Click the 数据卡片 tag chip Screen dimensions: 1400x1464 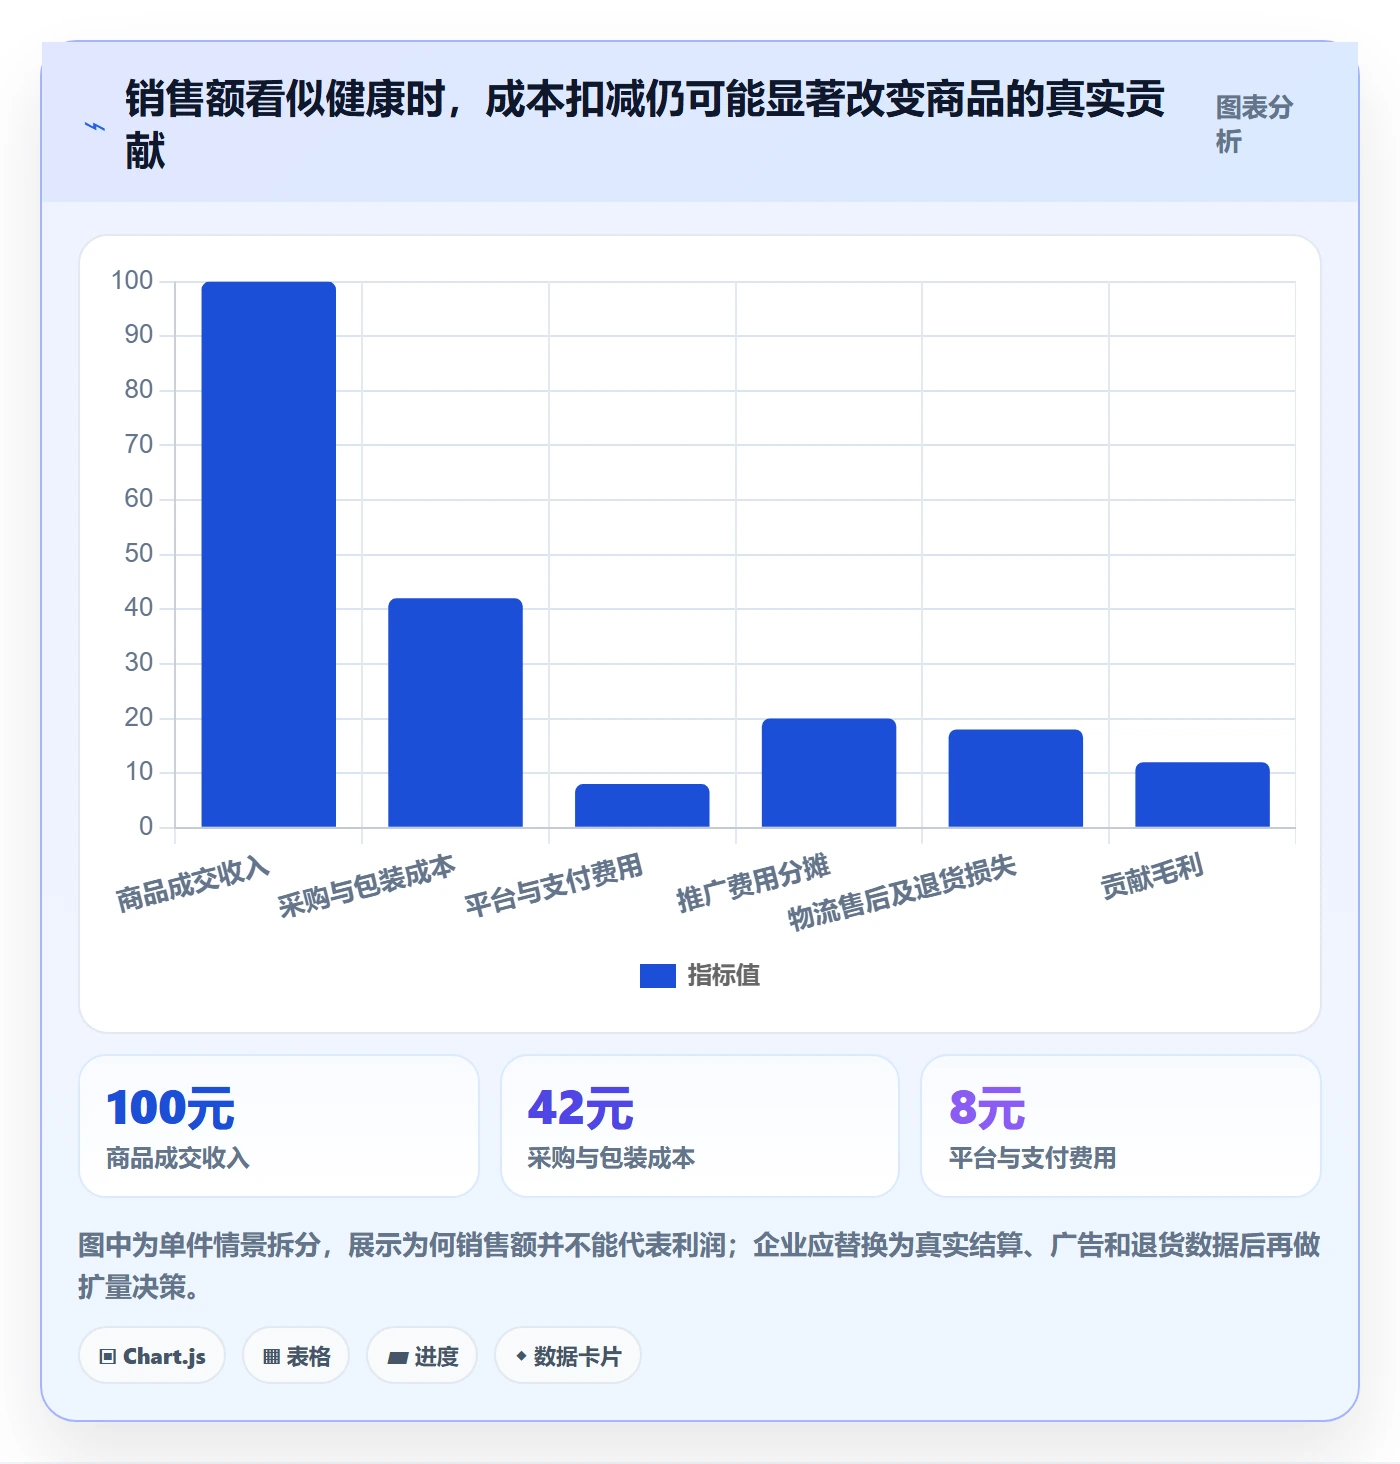click(568, 1356)
